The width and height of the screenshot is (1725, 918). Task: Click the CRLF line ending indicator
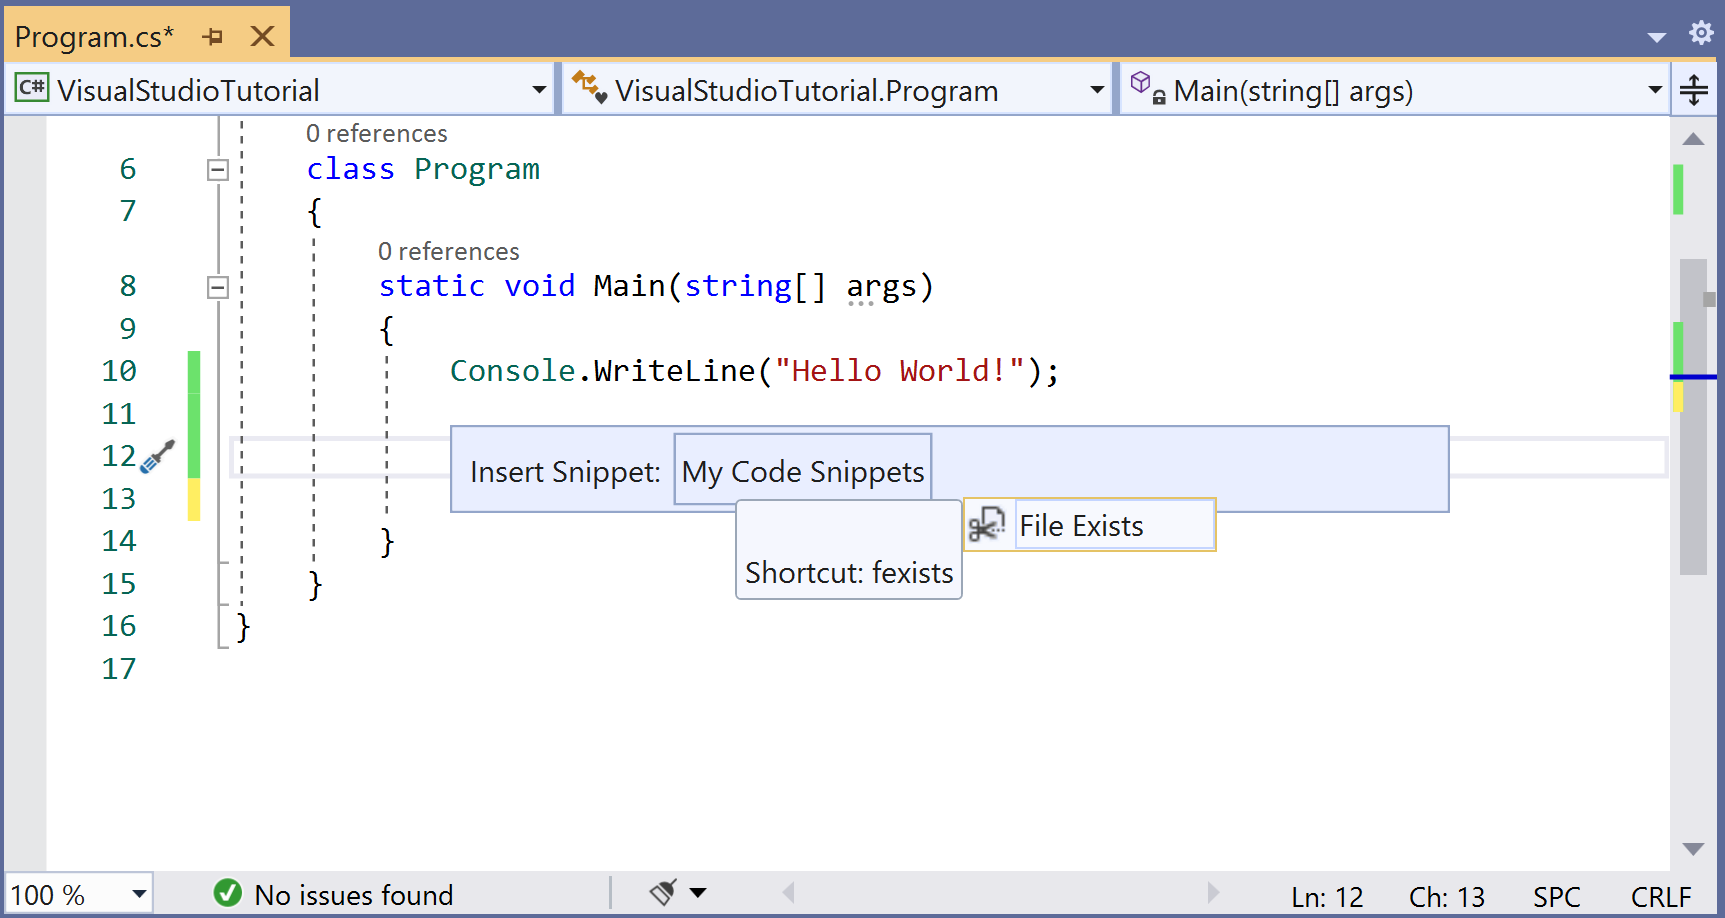1661,897
